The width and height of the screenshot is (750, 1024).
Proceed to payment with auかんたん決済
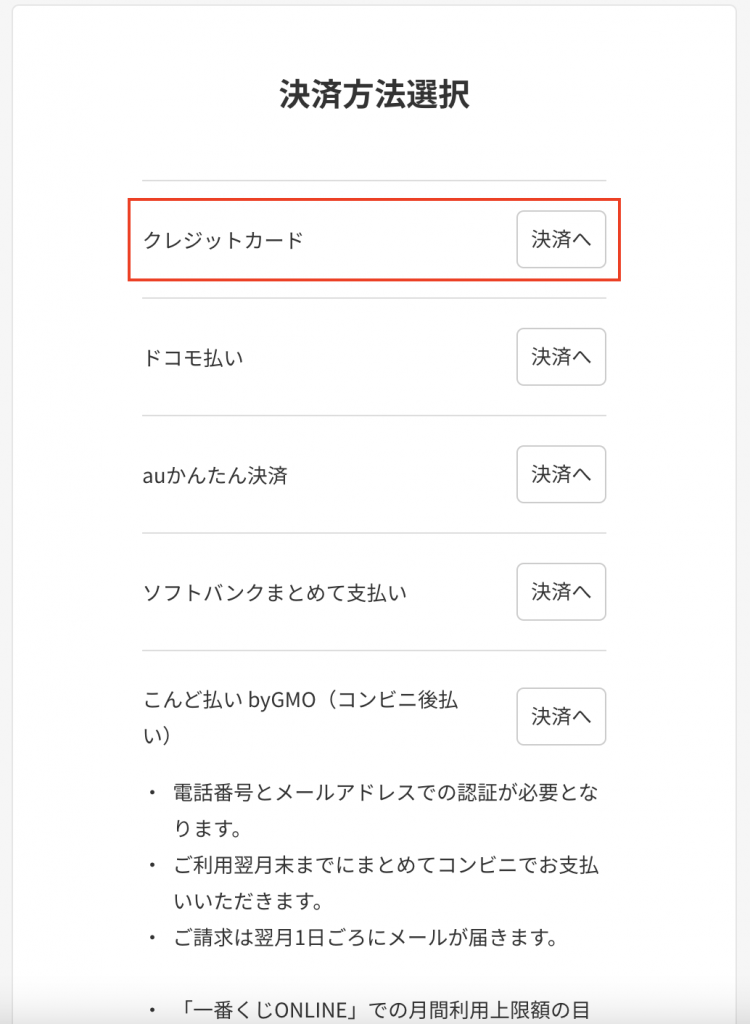tap(561, 474)
